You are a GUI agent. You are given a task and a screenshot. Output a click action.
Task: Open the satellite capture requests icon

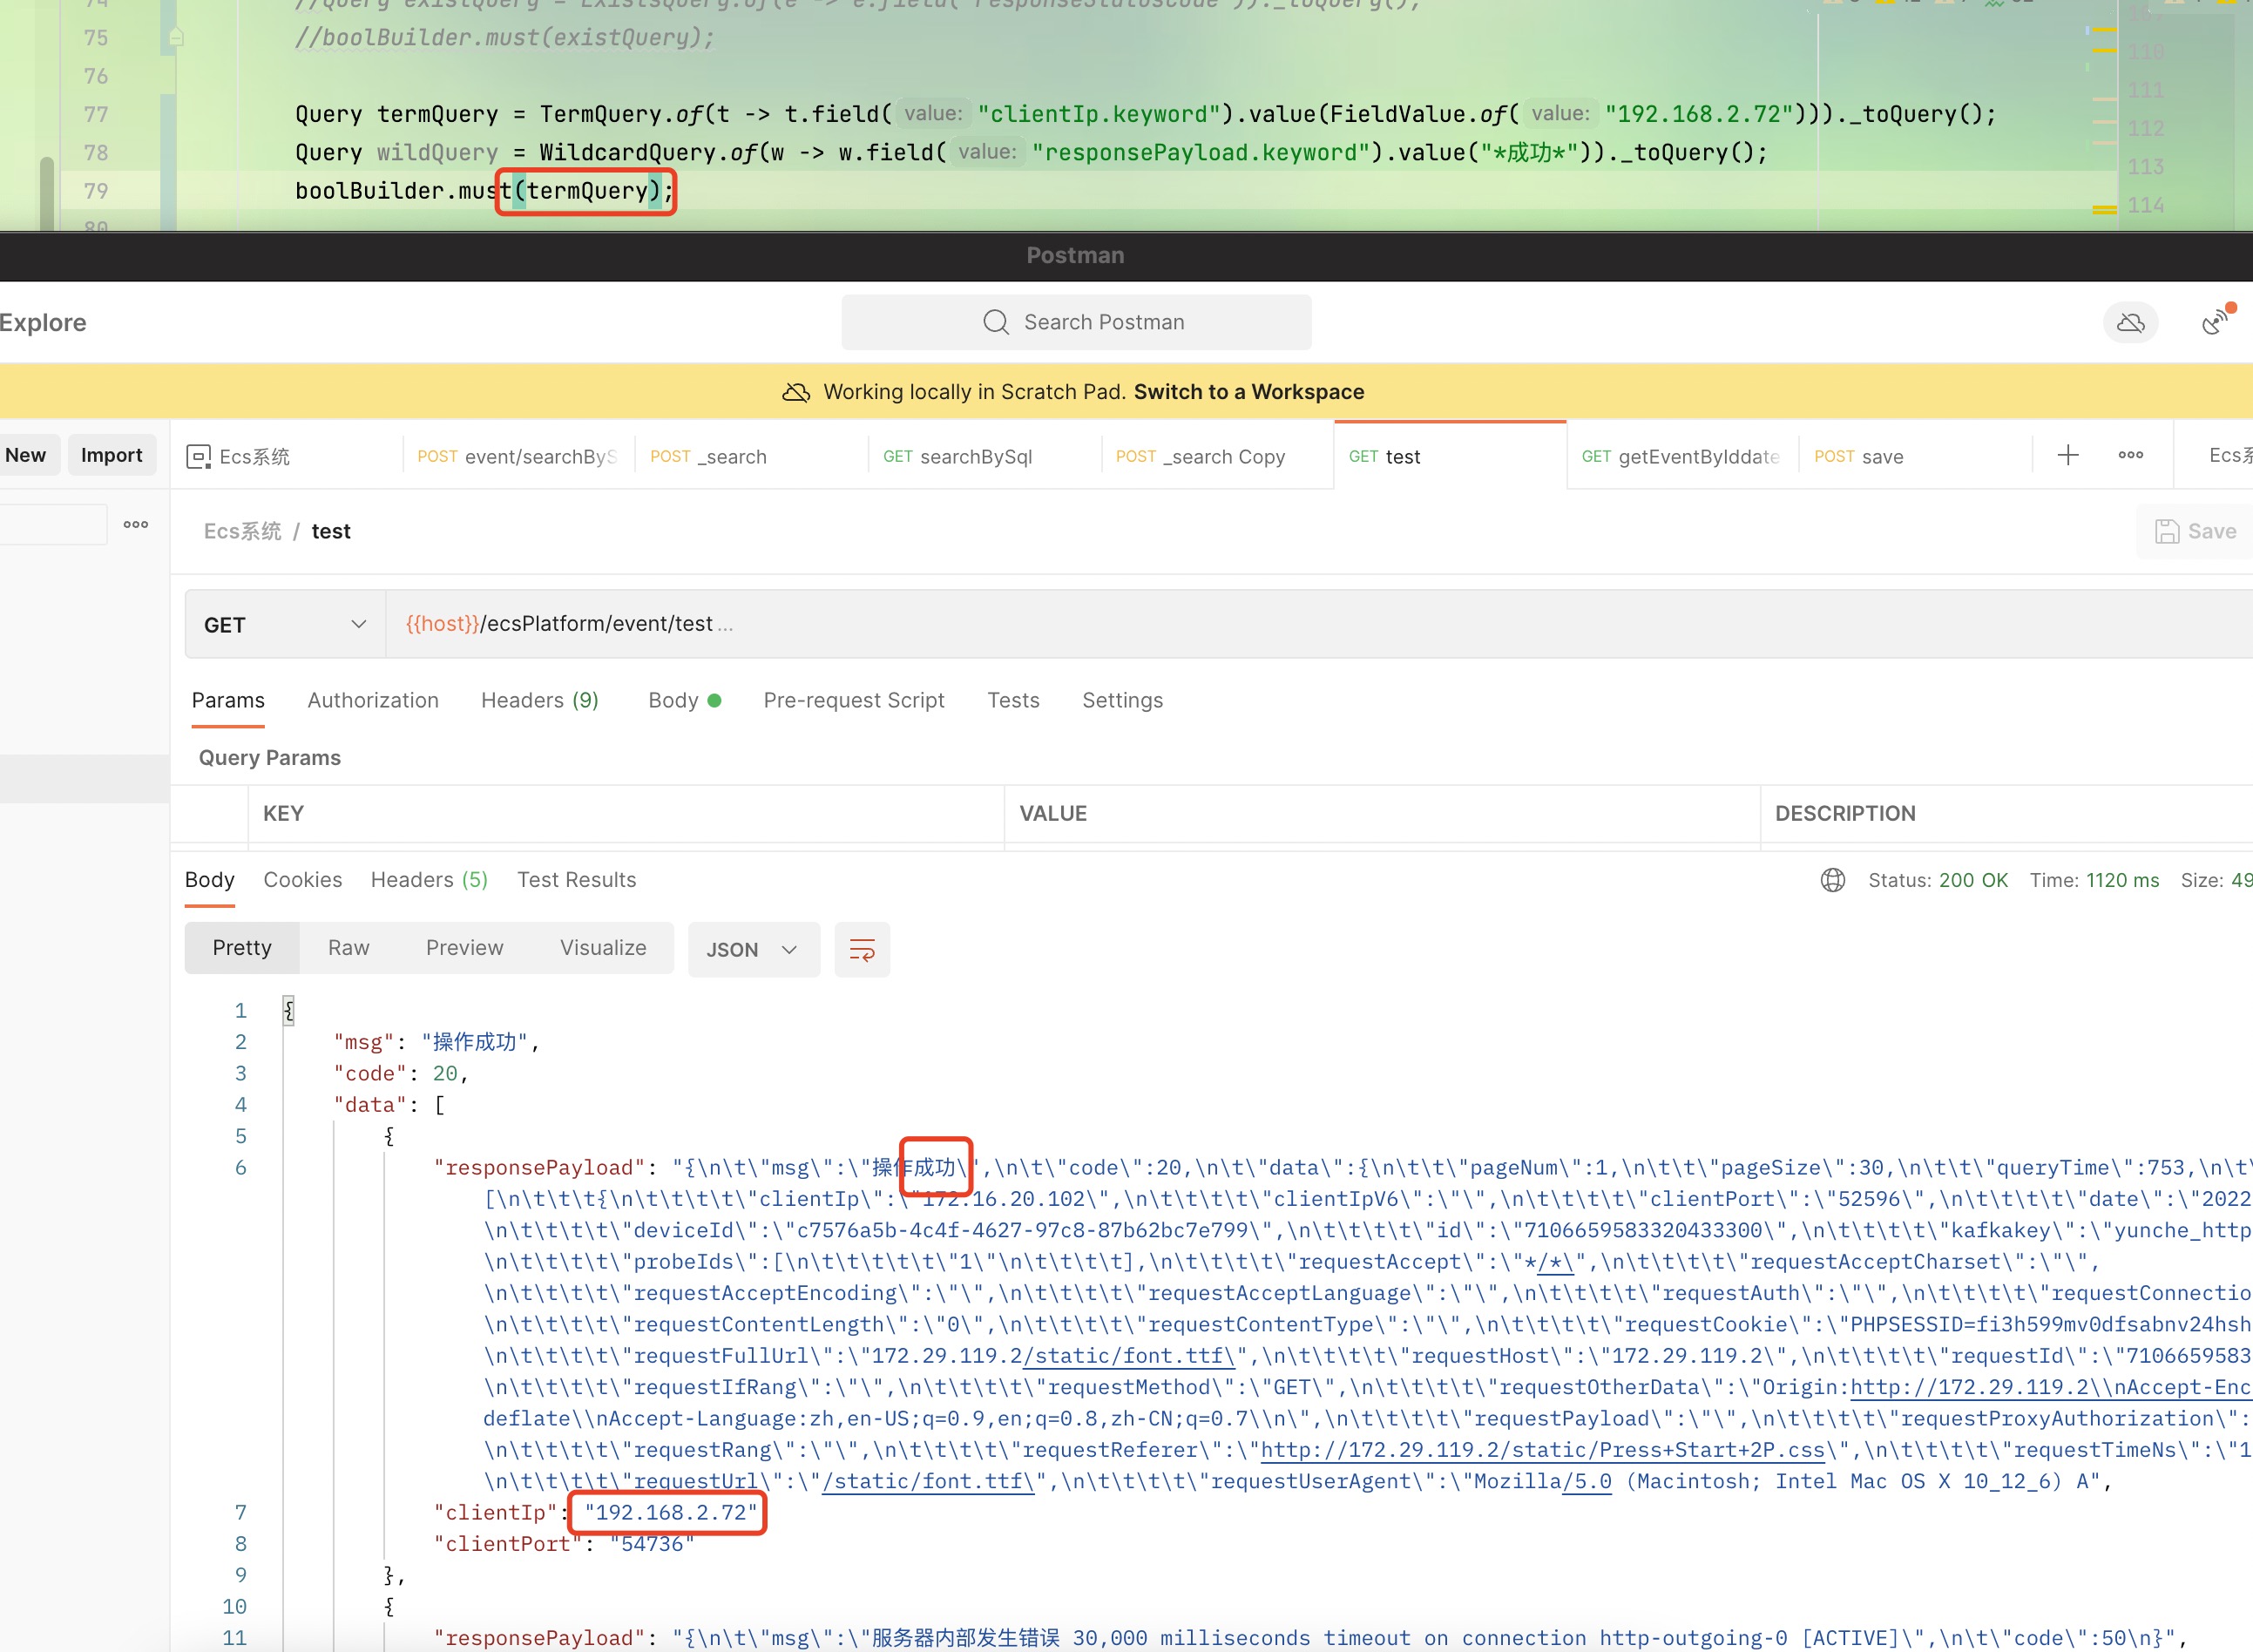pos(2215,322)
